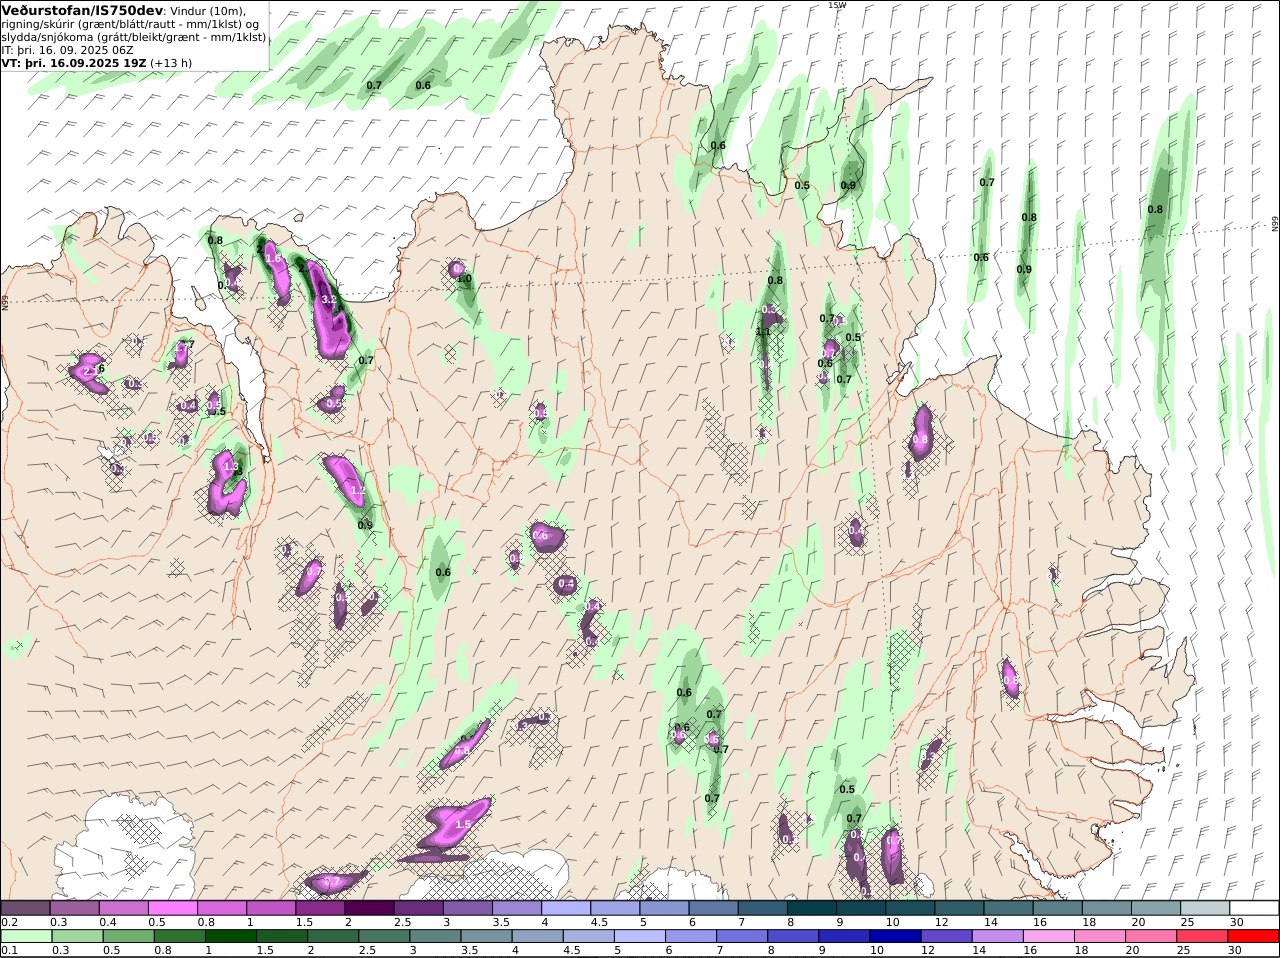Click the 1.5 swatch in the snow legend
The width and height of the screenshot is (1280, 958).
[x=320, y=908]
